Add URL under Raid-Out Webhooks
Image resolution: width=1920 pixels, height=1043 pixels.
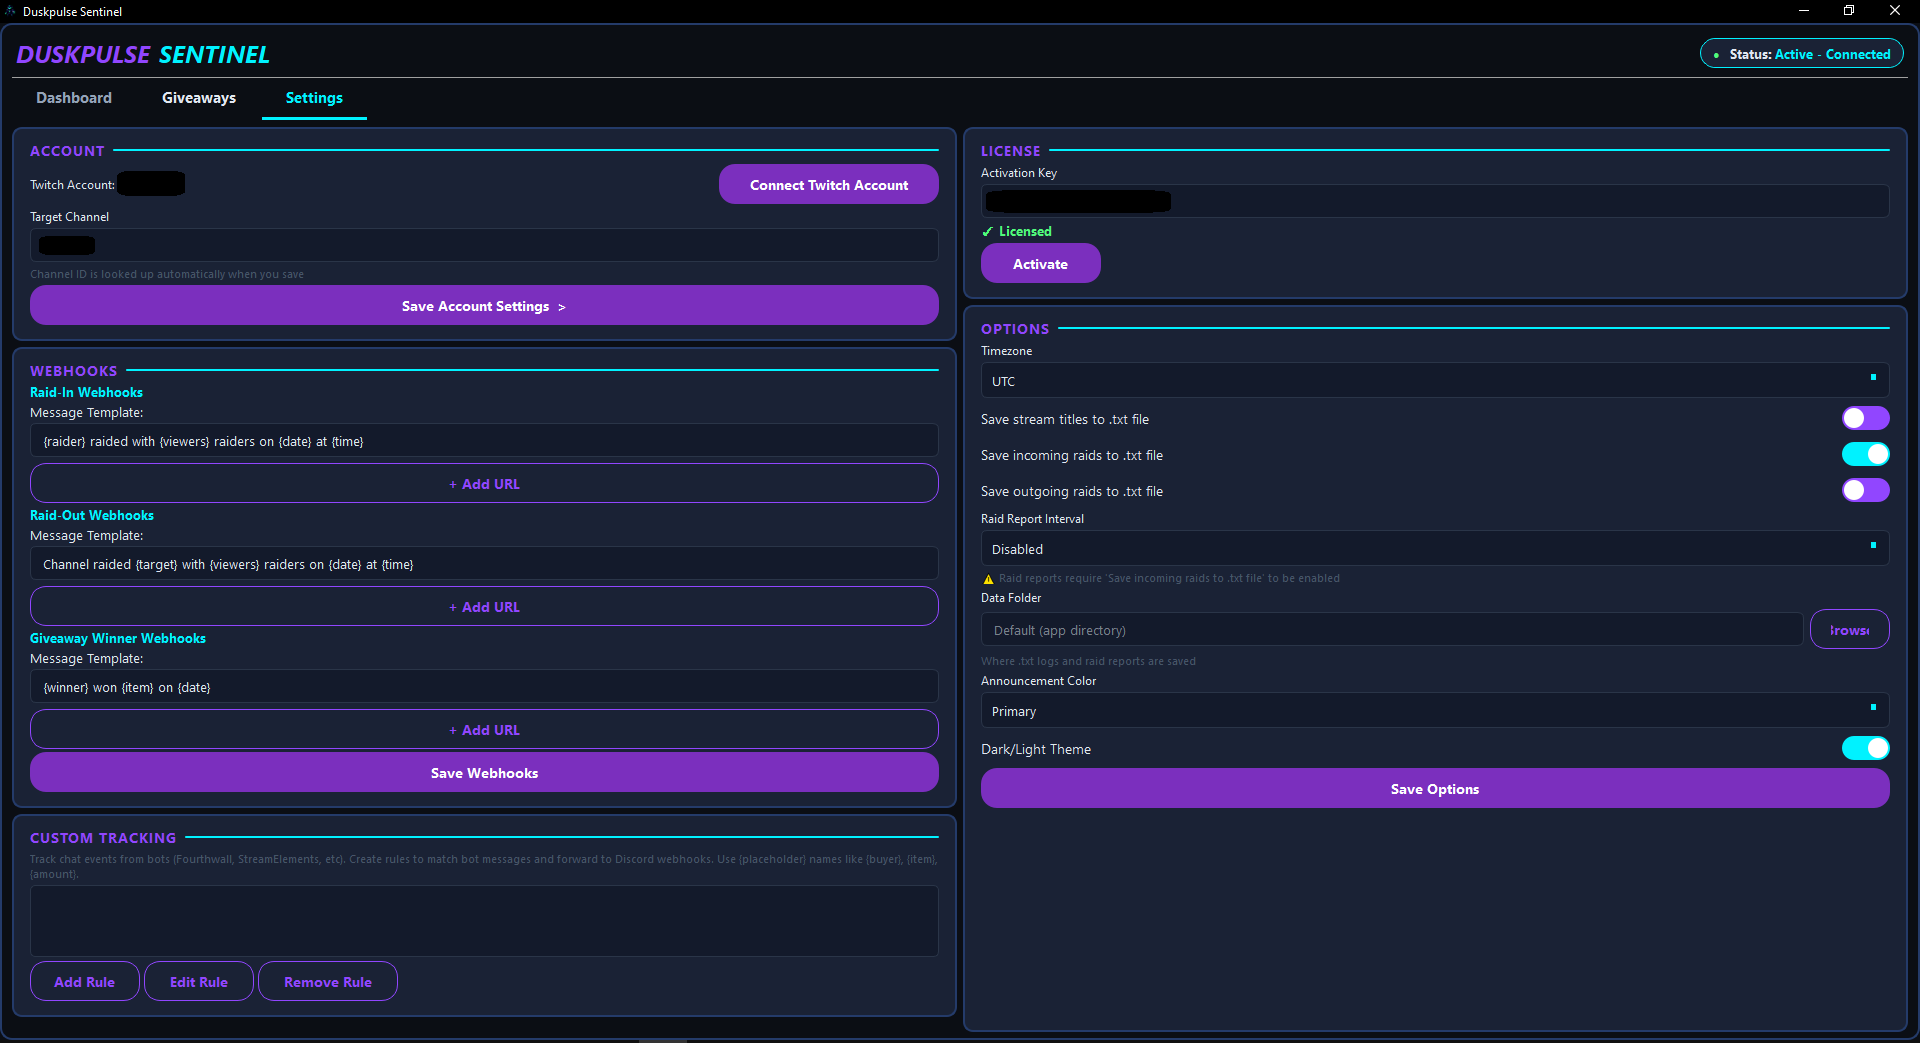484,607
